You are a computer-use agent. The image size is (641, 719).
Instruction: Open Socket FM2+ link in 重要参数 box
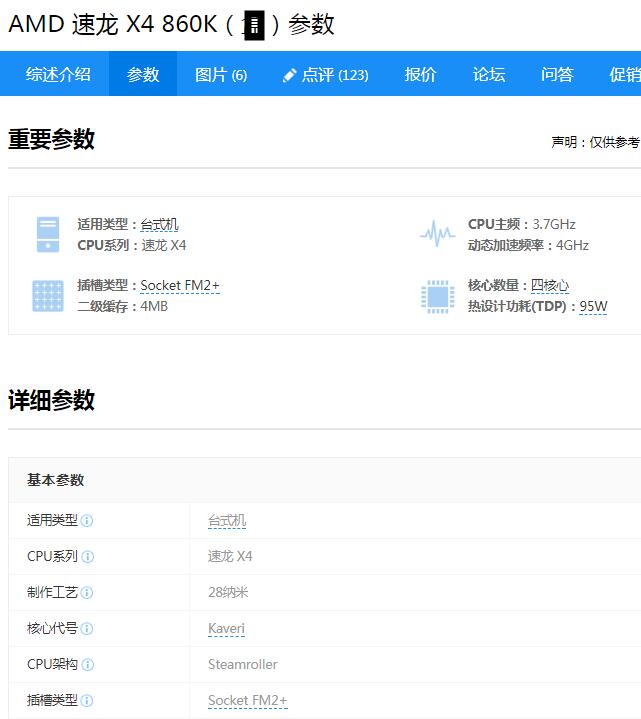click(180, 285)
